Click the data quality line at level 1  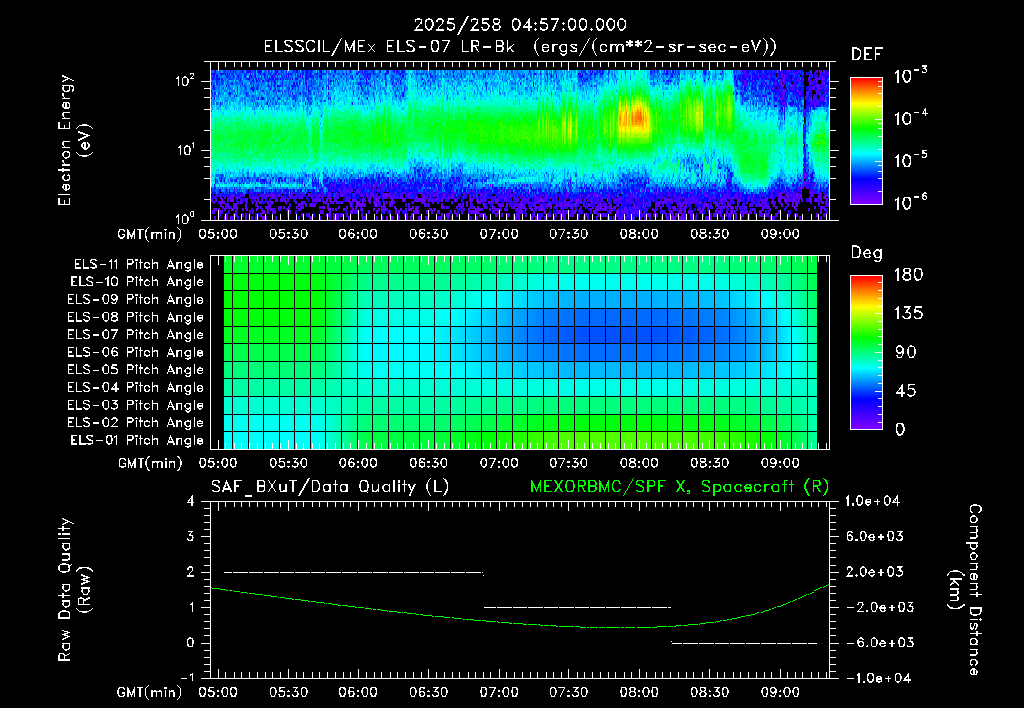tap(577, 607)
